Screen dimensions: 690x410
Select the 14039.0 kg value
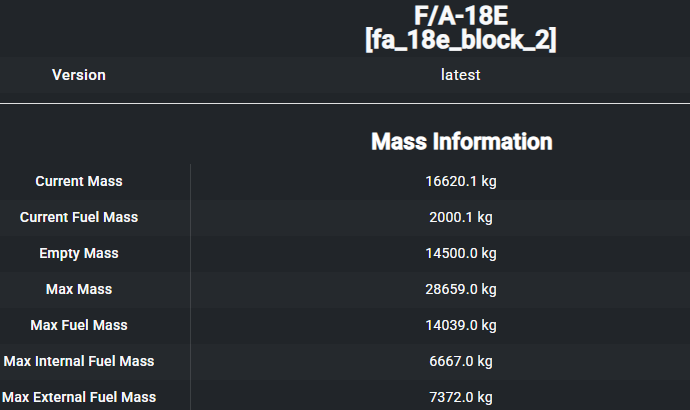pos(461,325)
